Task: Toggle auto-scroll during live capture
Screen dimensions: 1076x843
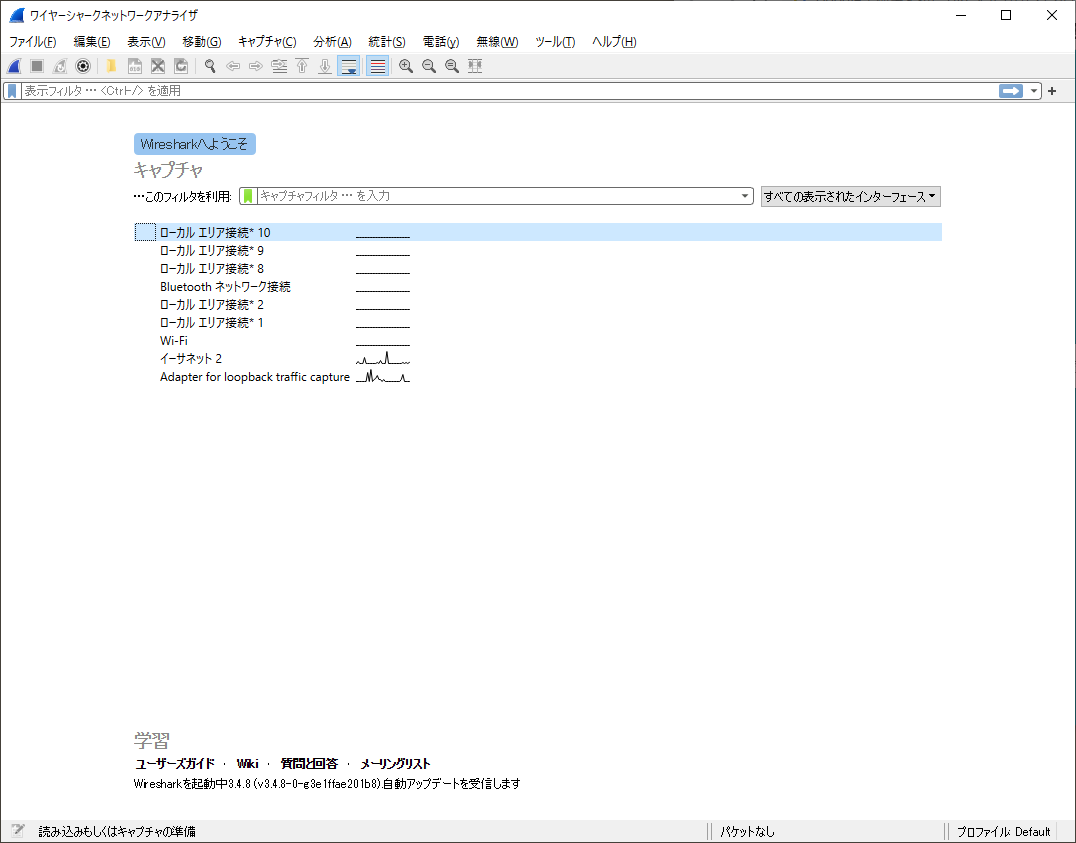Action: pos(349,66)
